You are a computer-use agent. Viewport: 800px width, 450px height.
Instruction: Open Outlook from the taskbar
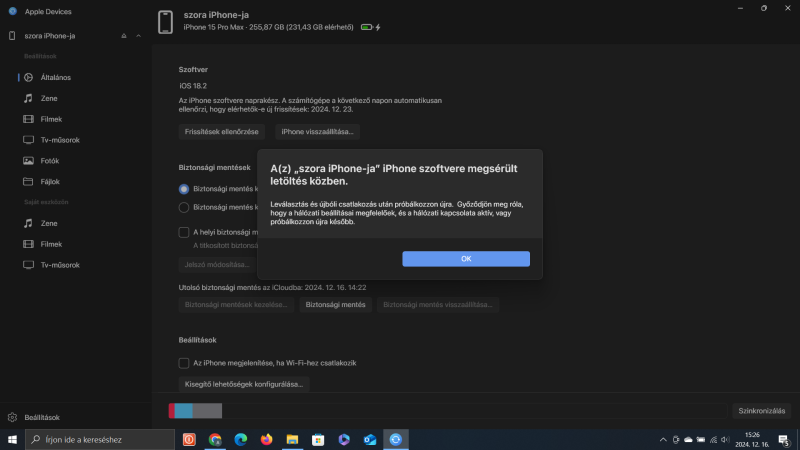click(370, 439)
